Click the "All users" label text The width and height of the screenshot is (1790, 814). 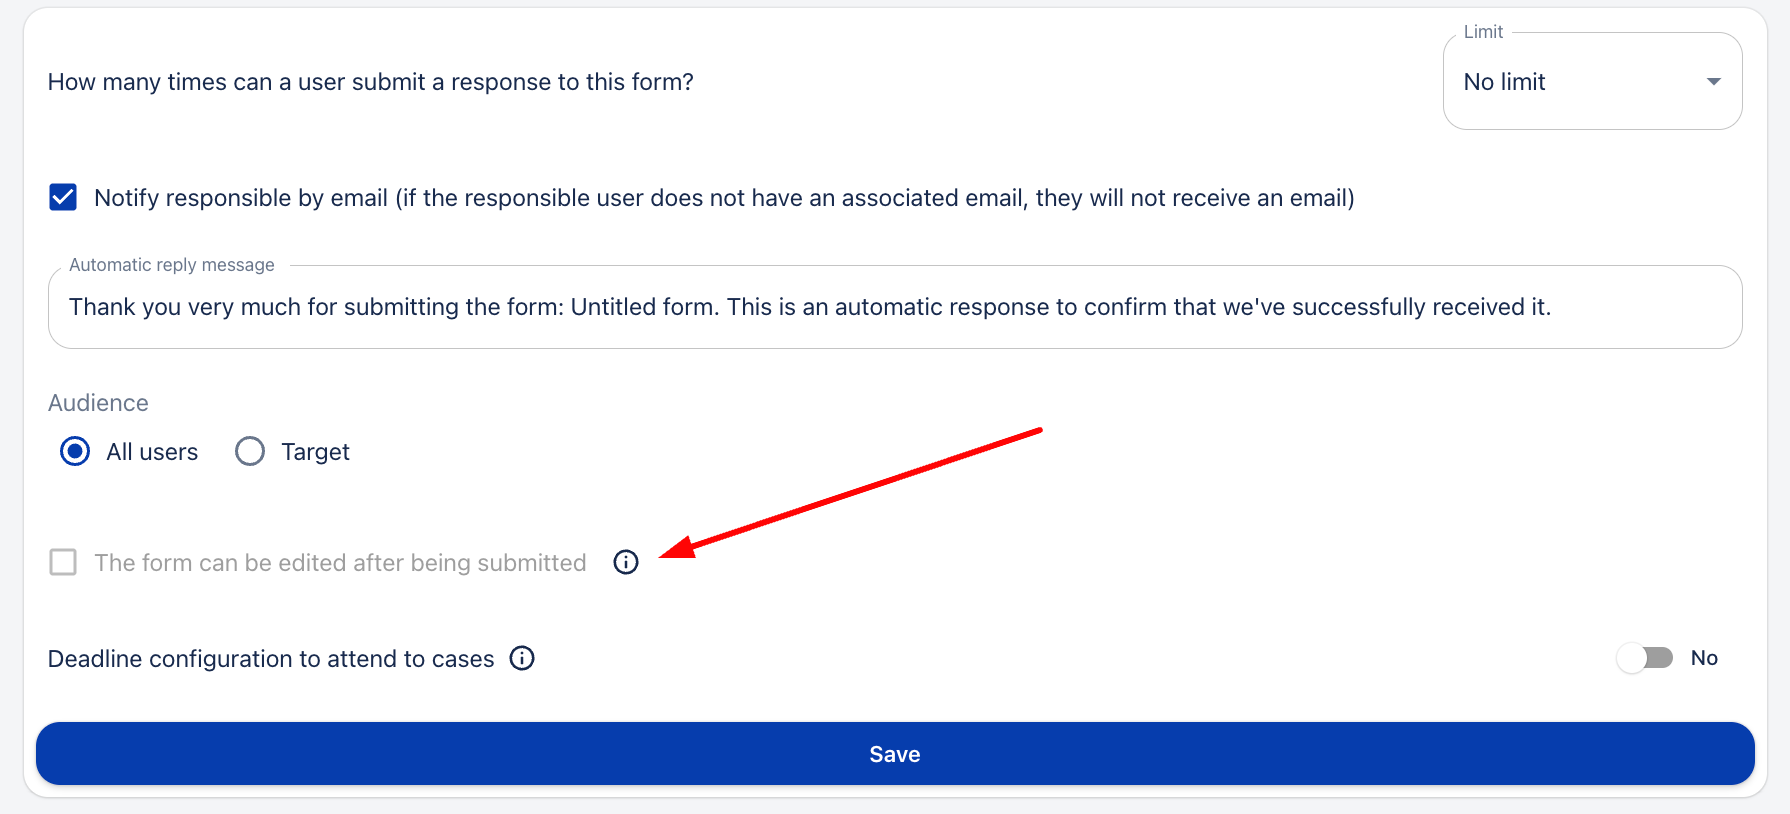coord(152,452)
